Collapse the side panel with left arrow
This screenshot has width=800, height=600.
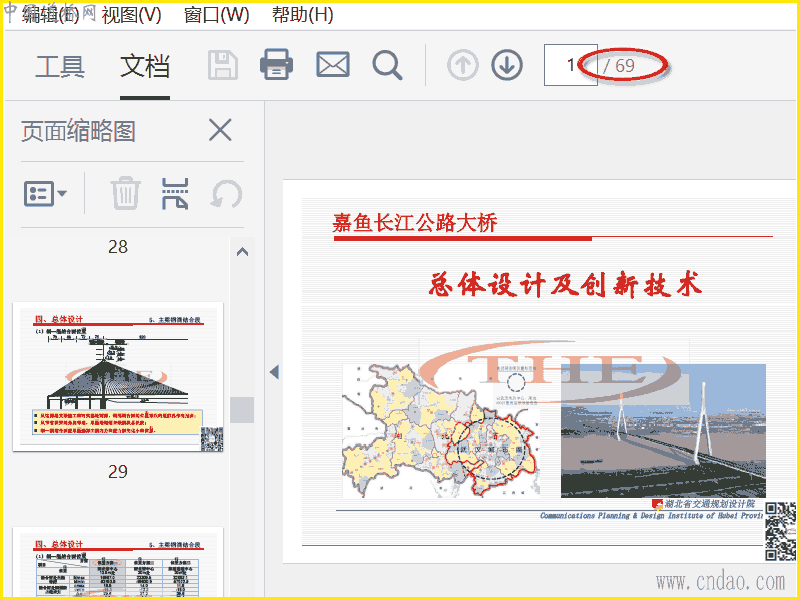tap(274, 372)
